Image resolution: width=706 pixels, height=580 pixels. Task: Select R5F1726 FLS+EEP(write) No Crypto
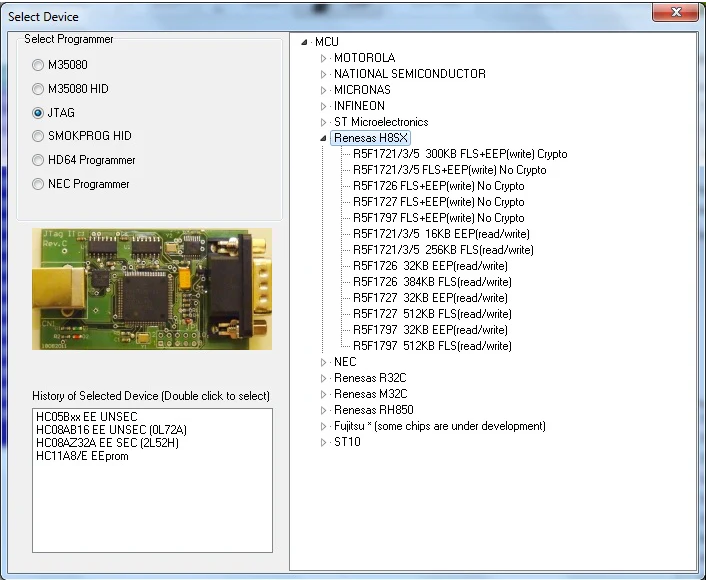tap(439, 186)
